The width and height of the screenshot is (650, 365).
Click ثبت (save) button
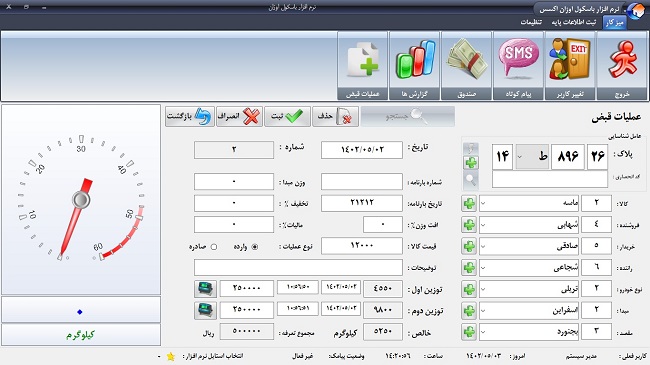pyautogui.click(x=287, y=117)
